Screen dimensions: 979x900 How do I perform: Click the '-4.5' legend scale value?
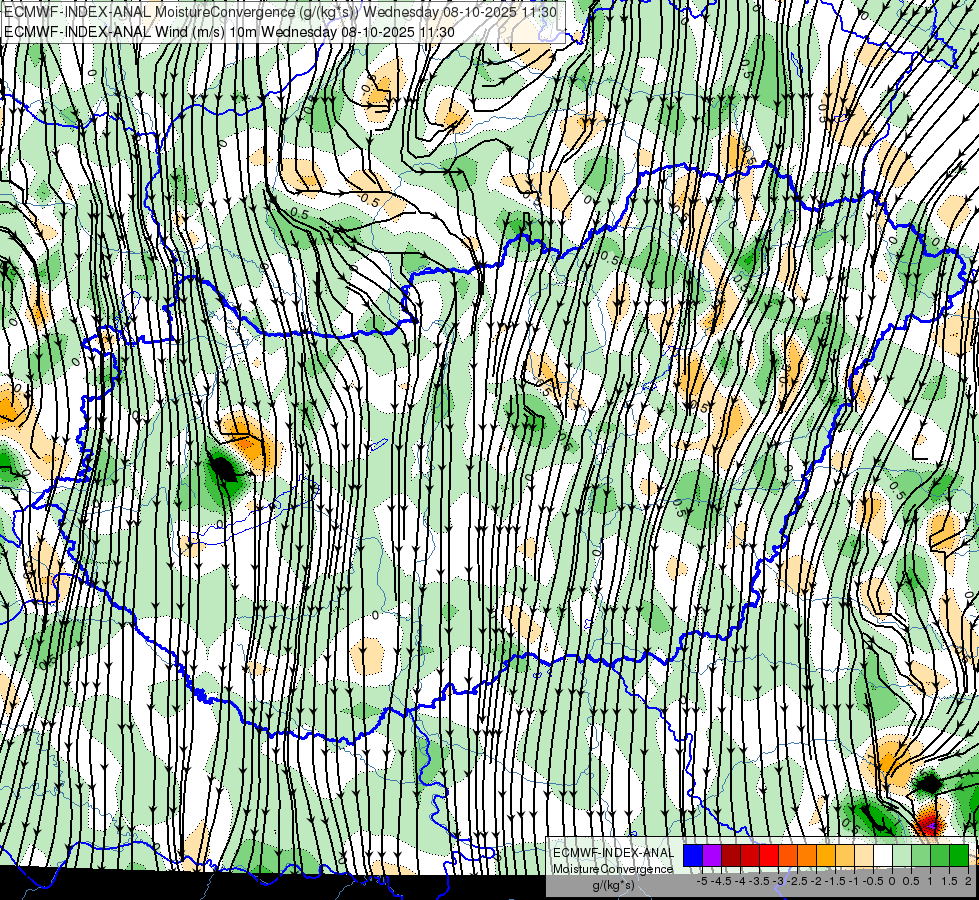(x=721, y=881)
